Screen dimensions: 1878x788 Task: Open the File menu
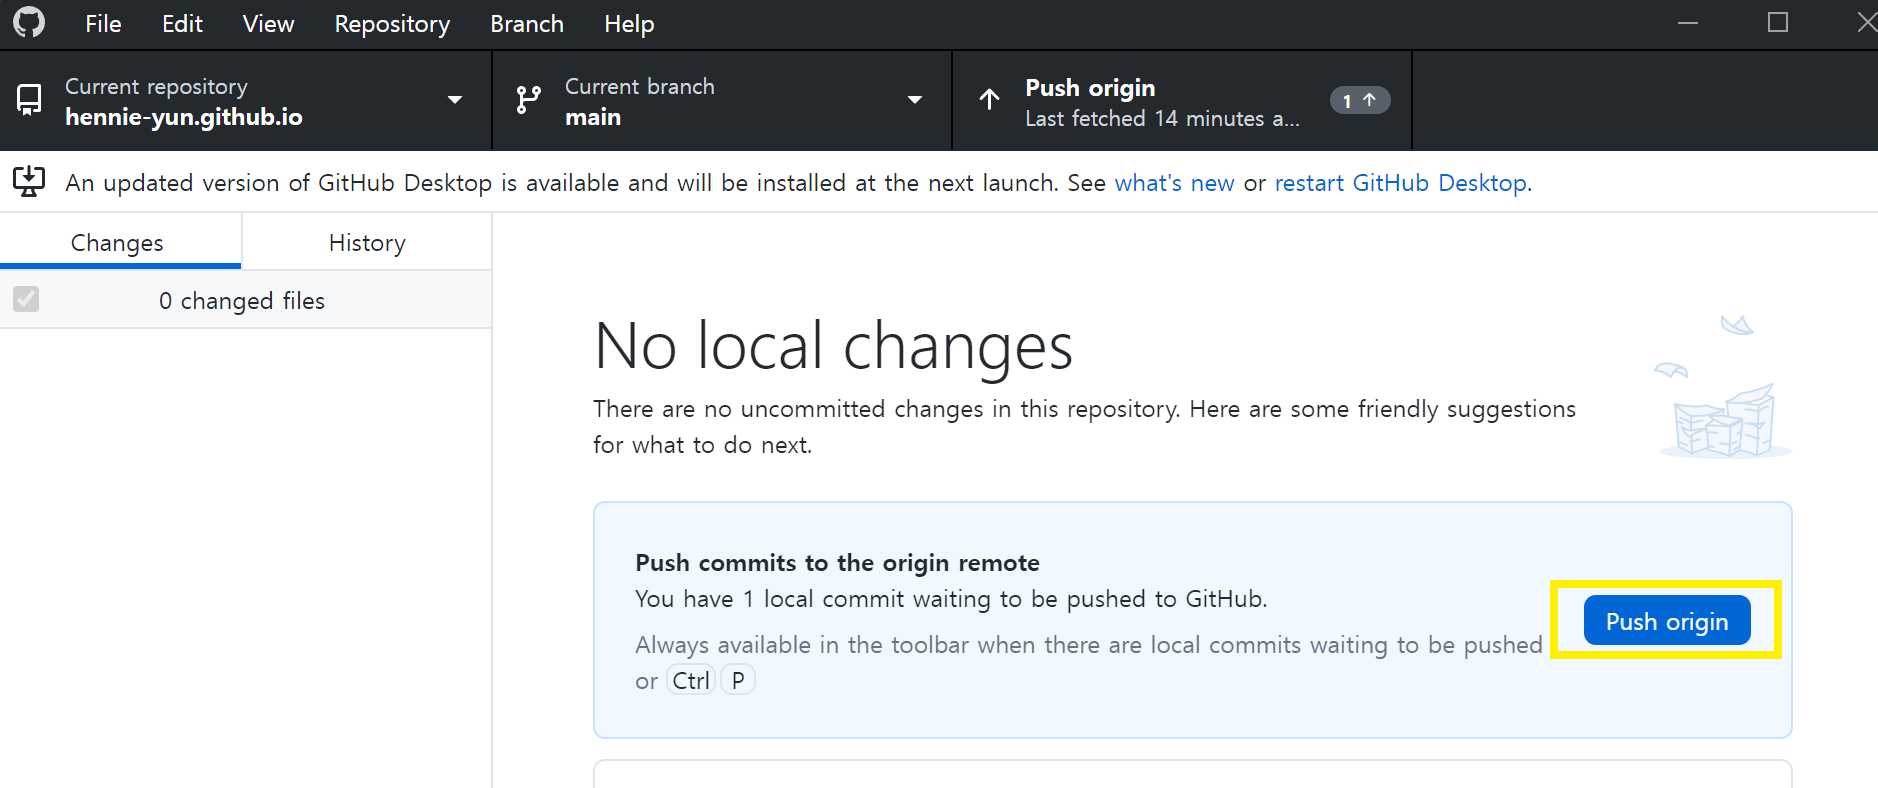click(103, 24)
